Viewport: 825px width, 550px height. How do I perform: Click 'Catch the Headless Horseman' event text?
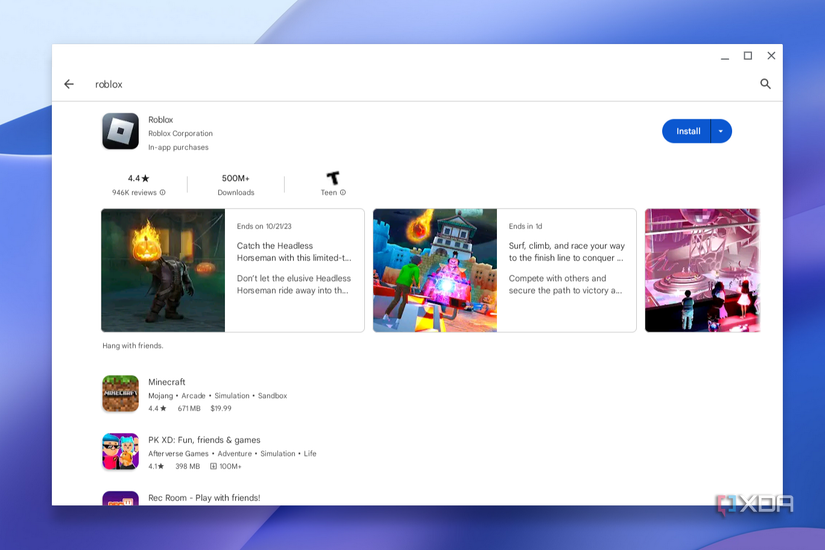click(x=294, y=252)
